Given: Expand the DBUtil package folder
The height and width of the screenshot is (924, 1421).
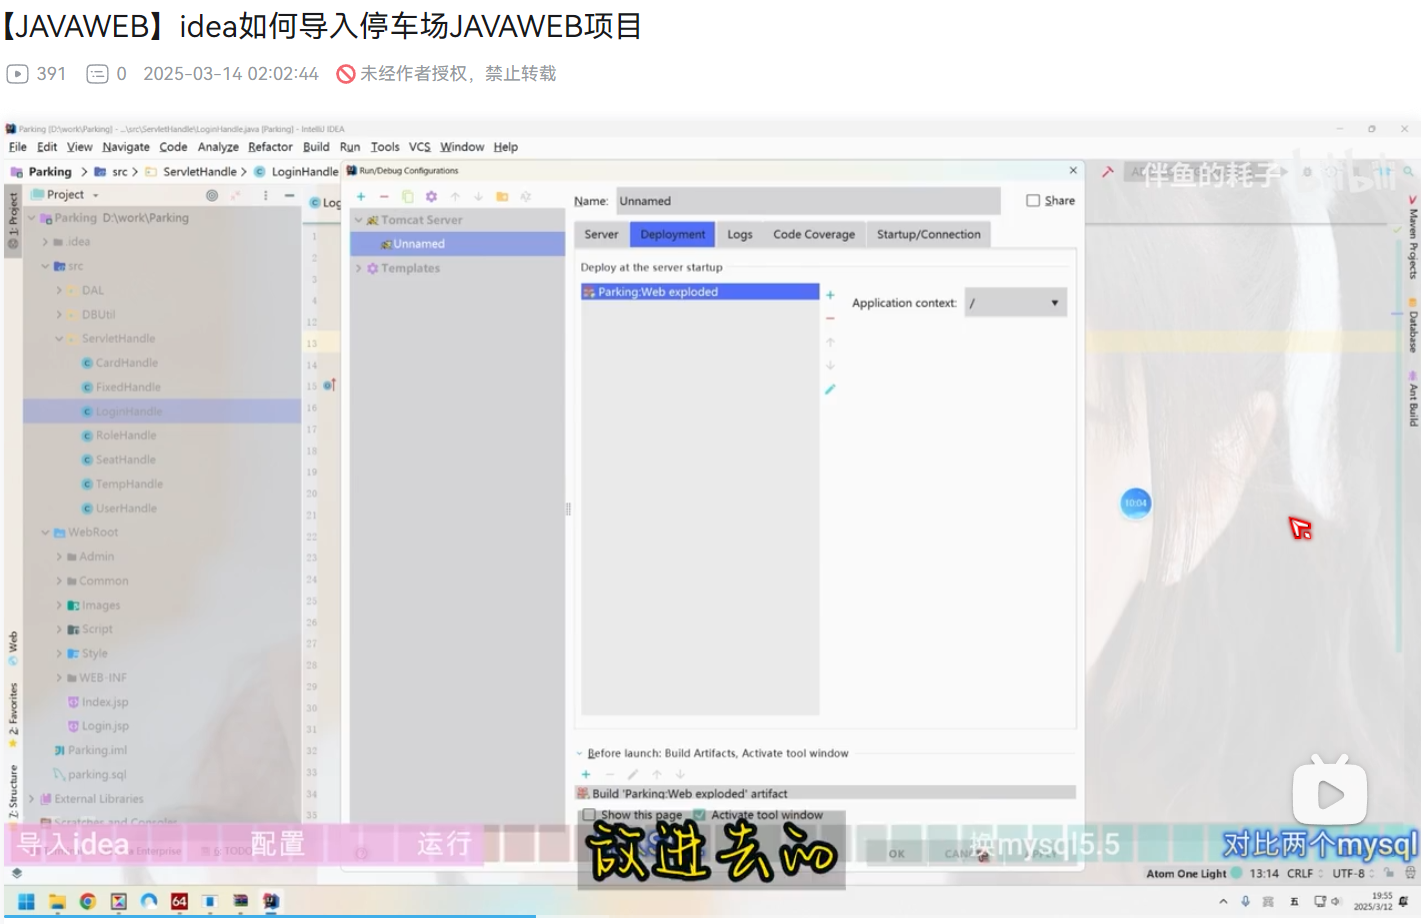Looking at the screenshot, I should coord(59,314).
